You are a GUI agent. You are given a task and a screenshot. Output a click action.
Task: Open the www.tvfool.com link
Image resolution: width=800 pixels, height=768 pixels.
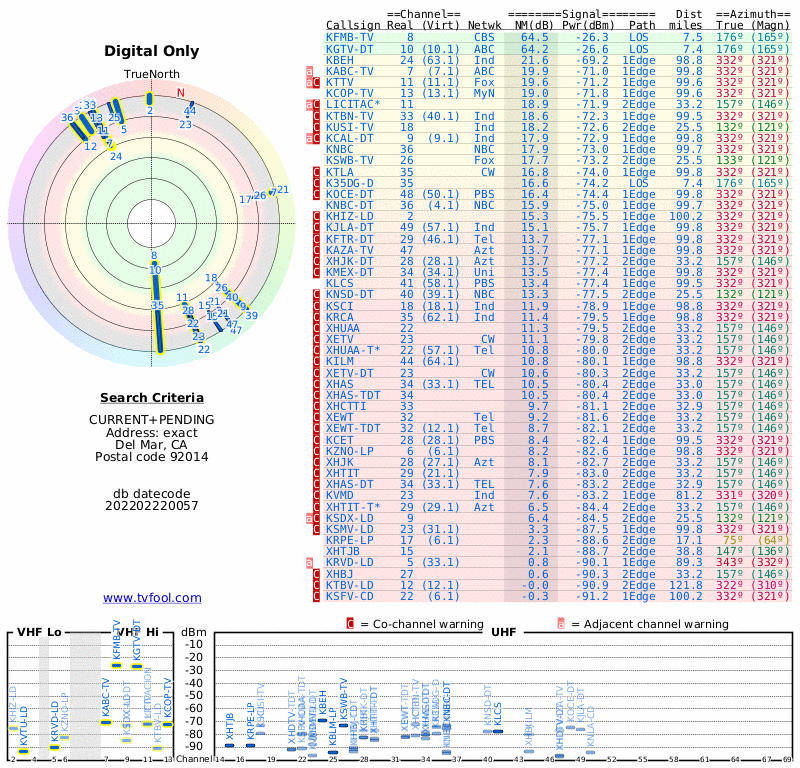click(152, 598)
